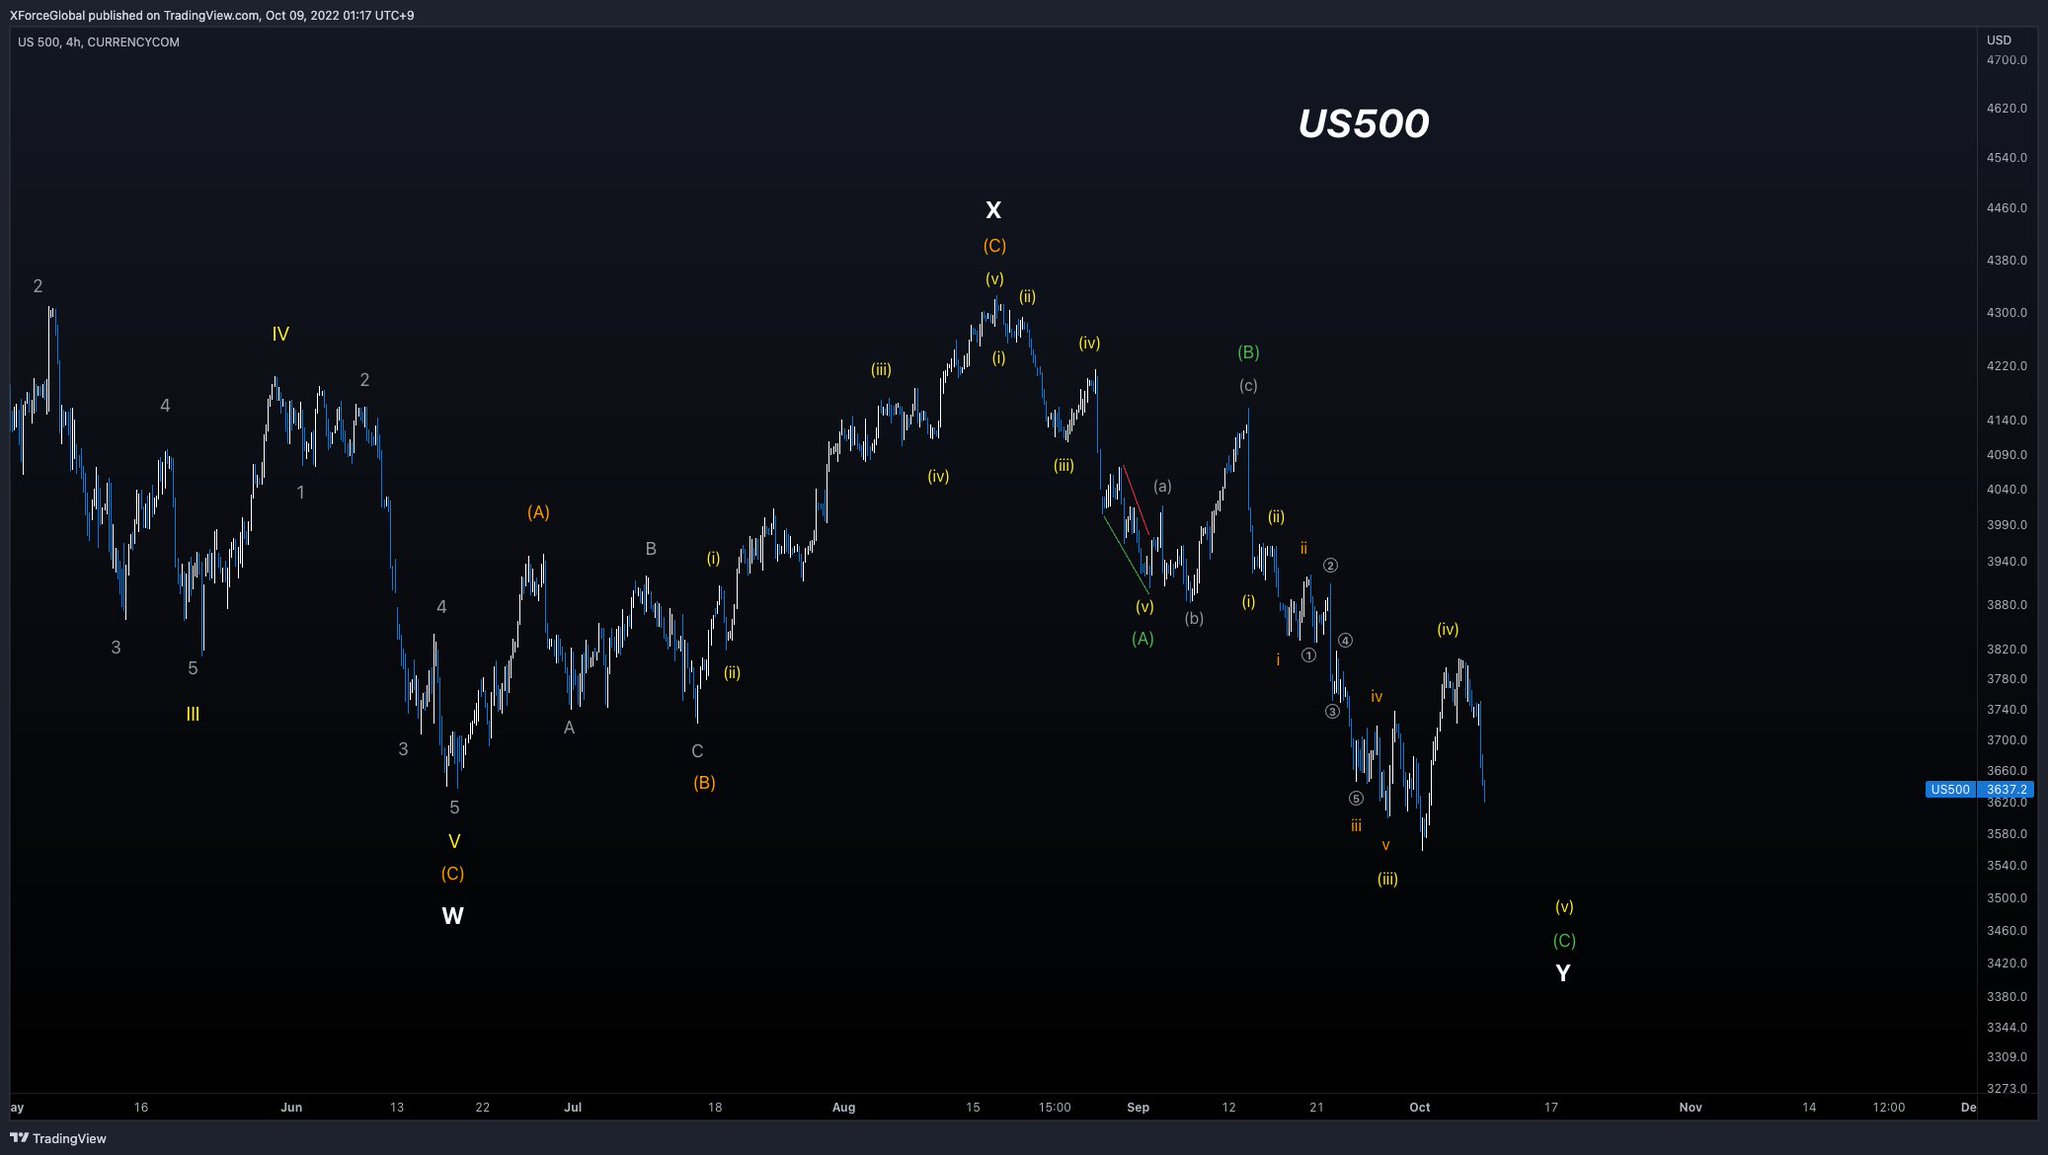Click the Oct label on the time axis
Viewport: 2048px width, 1155px height.
pyautogui.click(x=1422, y=1107)
